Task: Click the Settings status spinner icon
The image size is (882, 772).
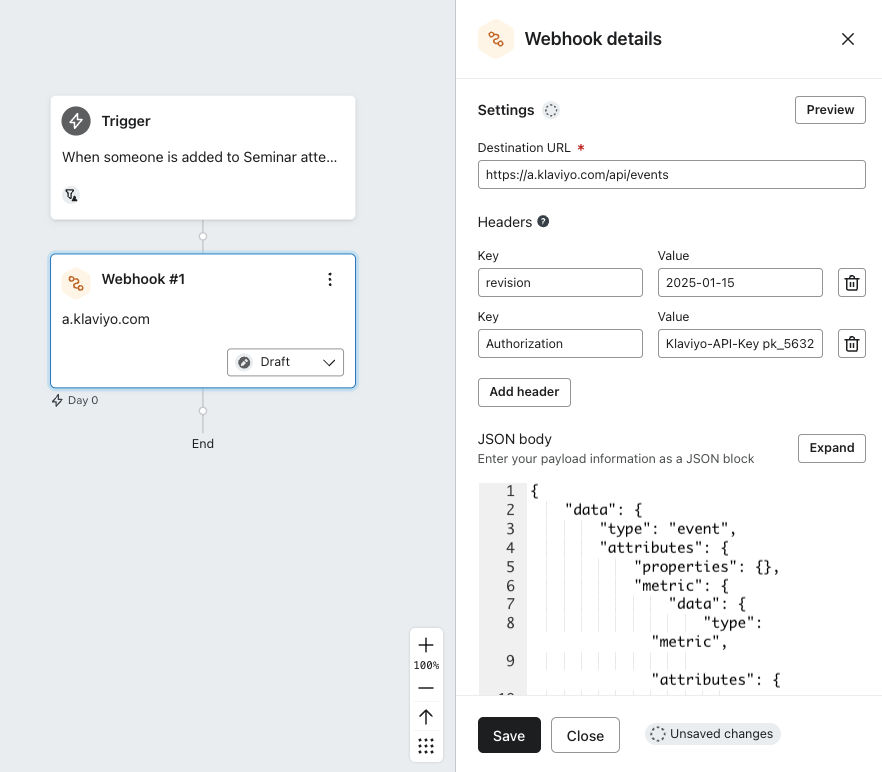Action: pyautogui.click(x=551, y=110)
